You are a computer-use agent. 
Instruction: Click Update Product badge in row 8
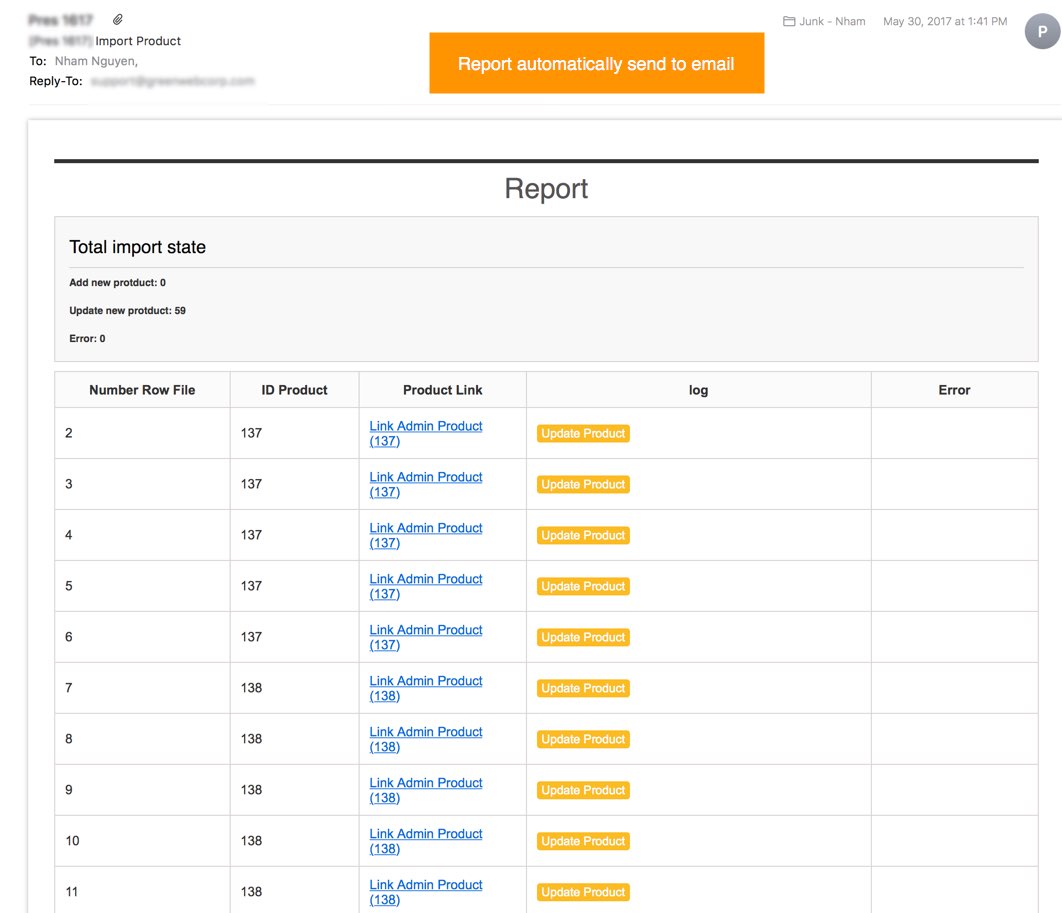[x=583, y=740]
